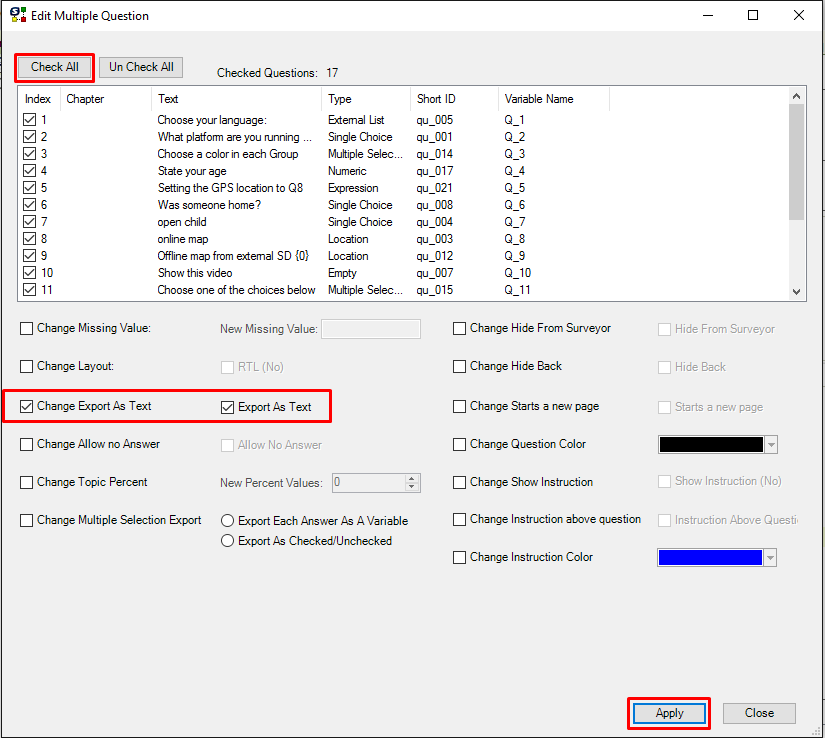Click the question list vertical scrollbar thumb
This screenshot has height=738, width=825.
pyautogui.click(x=797, y=162)
